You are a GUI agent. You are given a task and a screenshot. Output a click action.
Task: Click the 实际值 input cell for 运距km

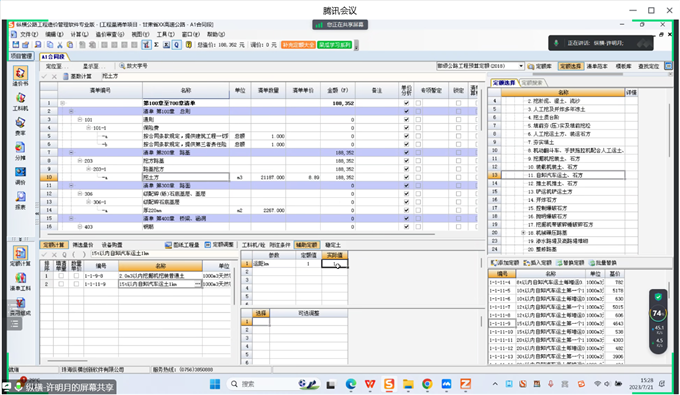pyautogui.click(x=334, y=264)
